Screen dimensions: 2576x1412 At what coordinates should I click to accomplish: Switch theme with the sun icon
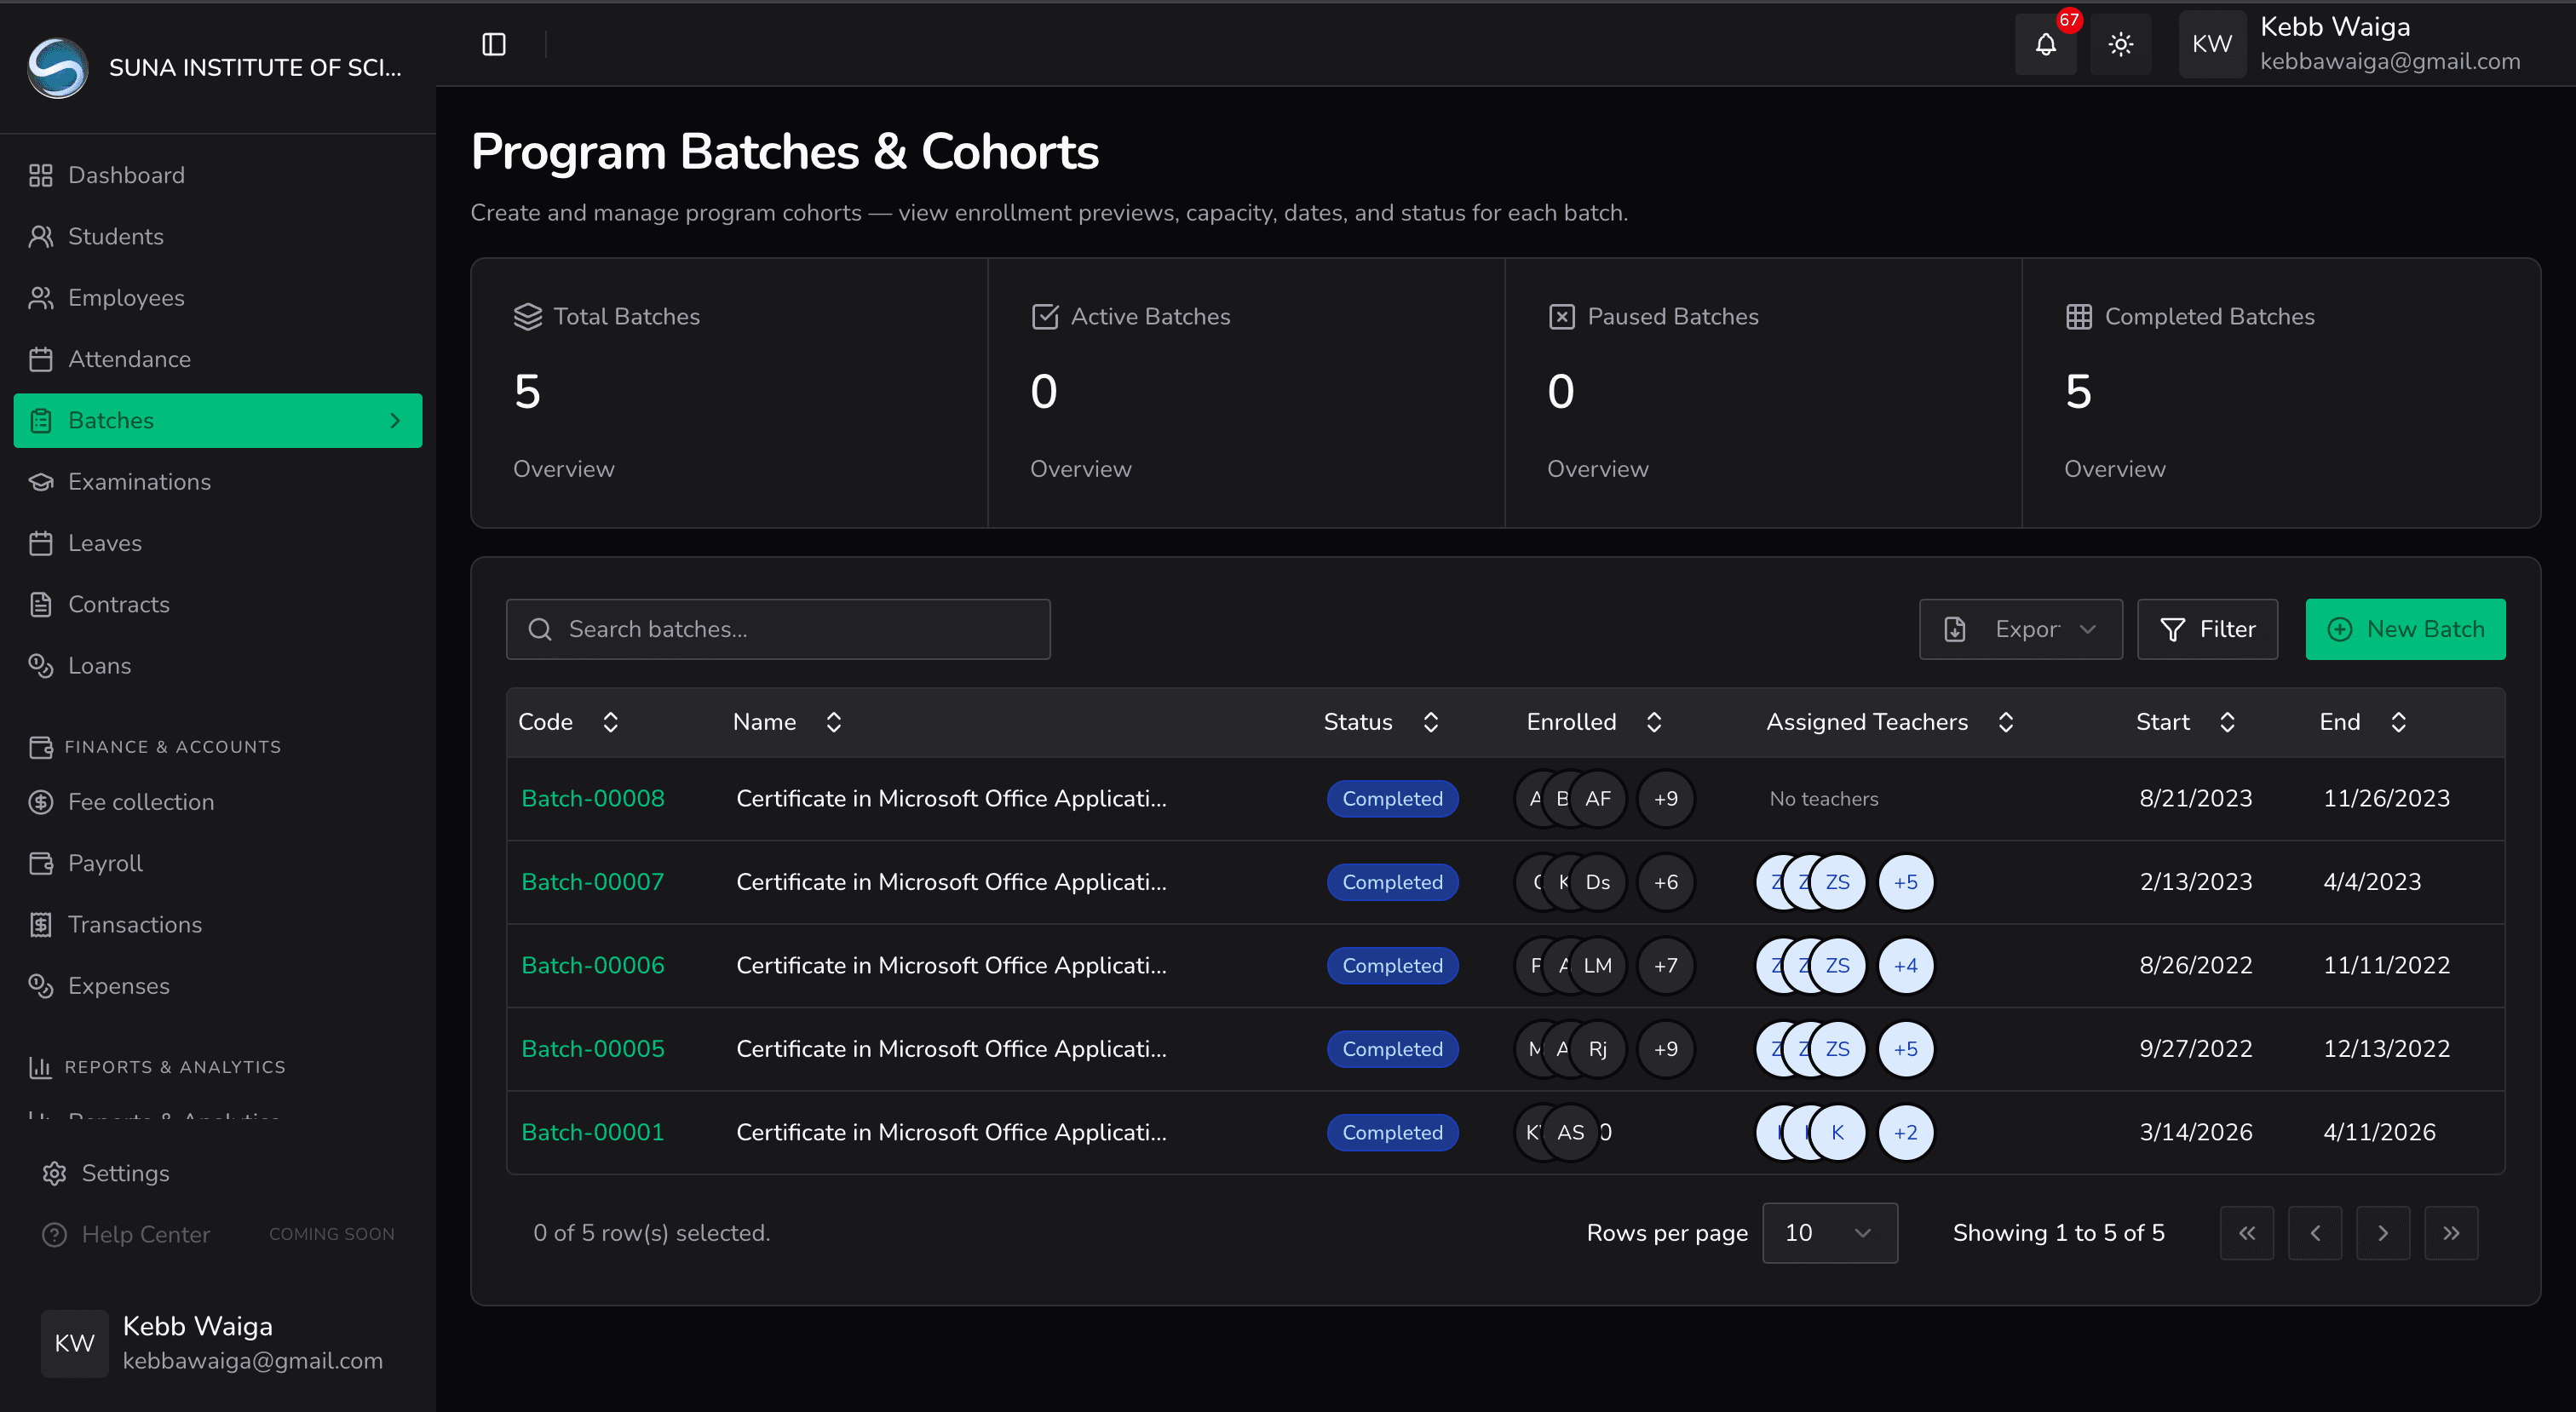tap(2120, 44)
